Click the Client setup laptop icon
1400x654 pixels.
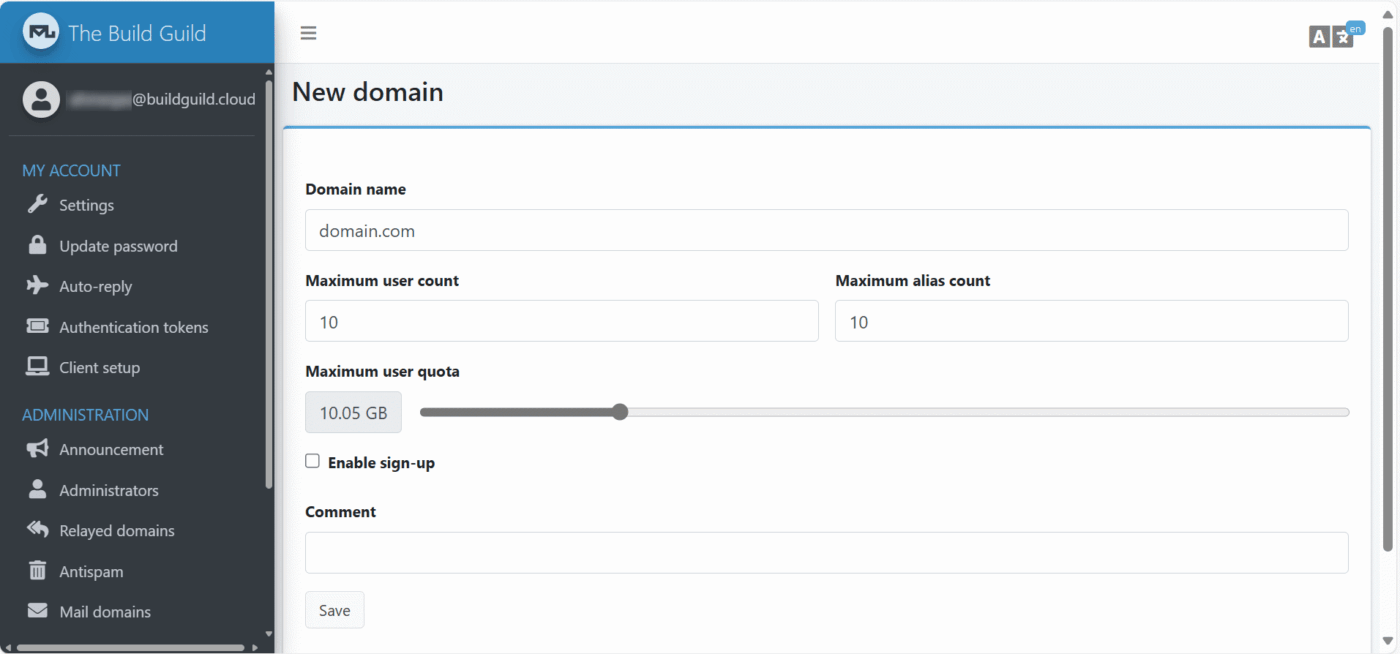[38, 367]
